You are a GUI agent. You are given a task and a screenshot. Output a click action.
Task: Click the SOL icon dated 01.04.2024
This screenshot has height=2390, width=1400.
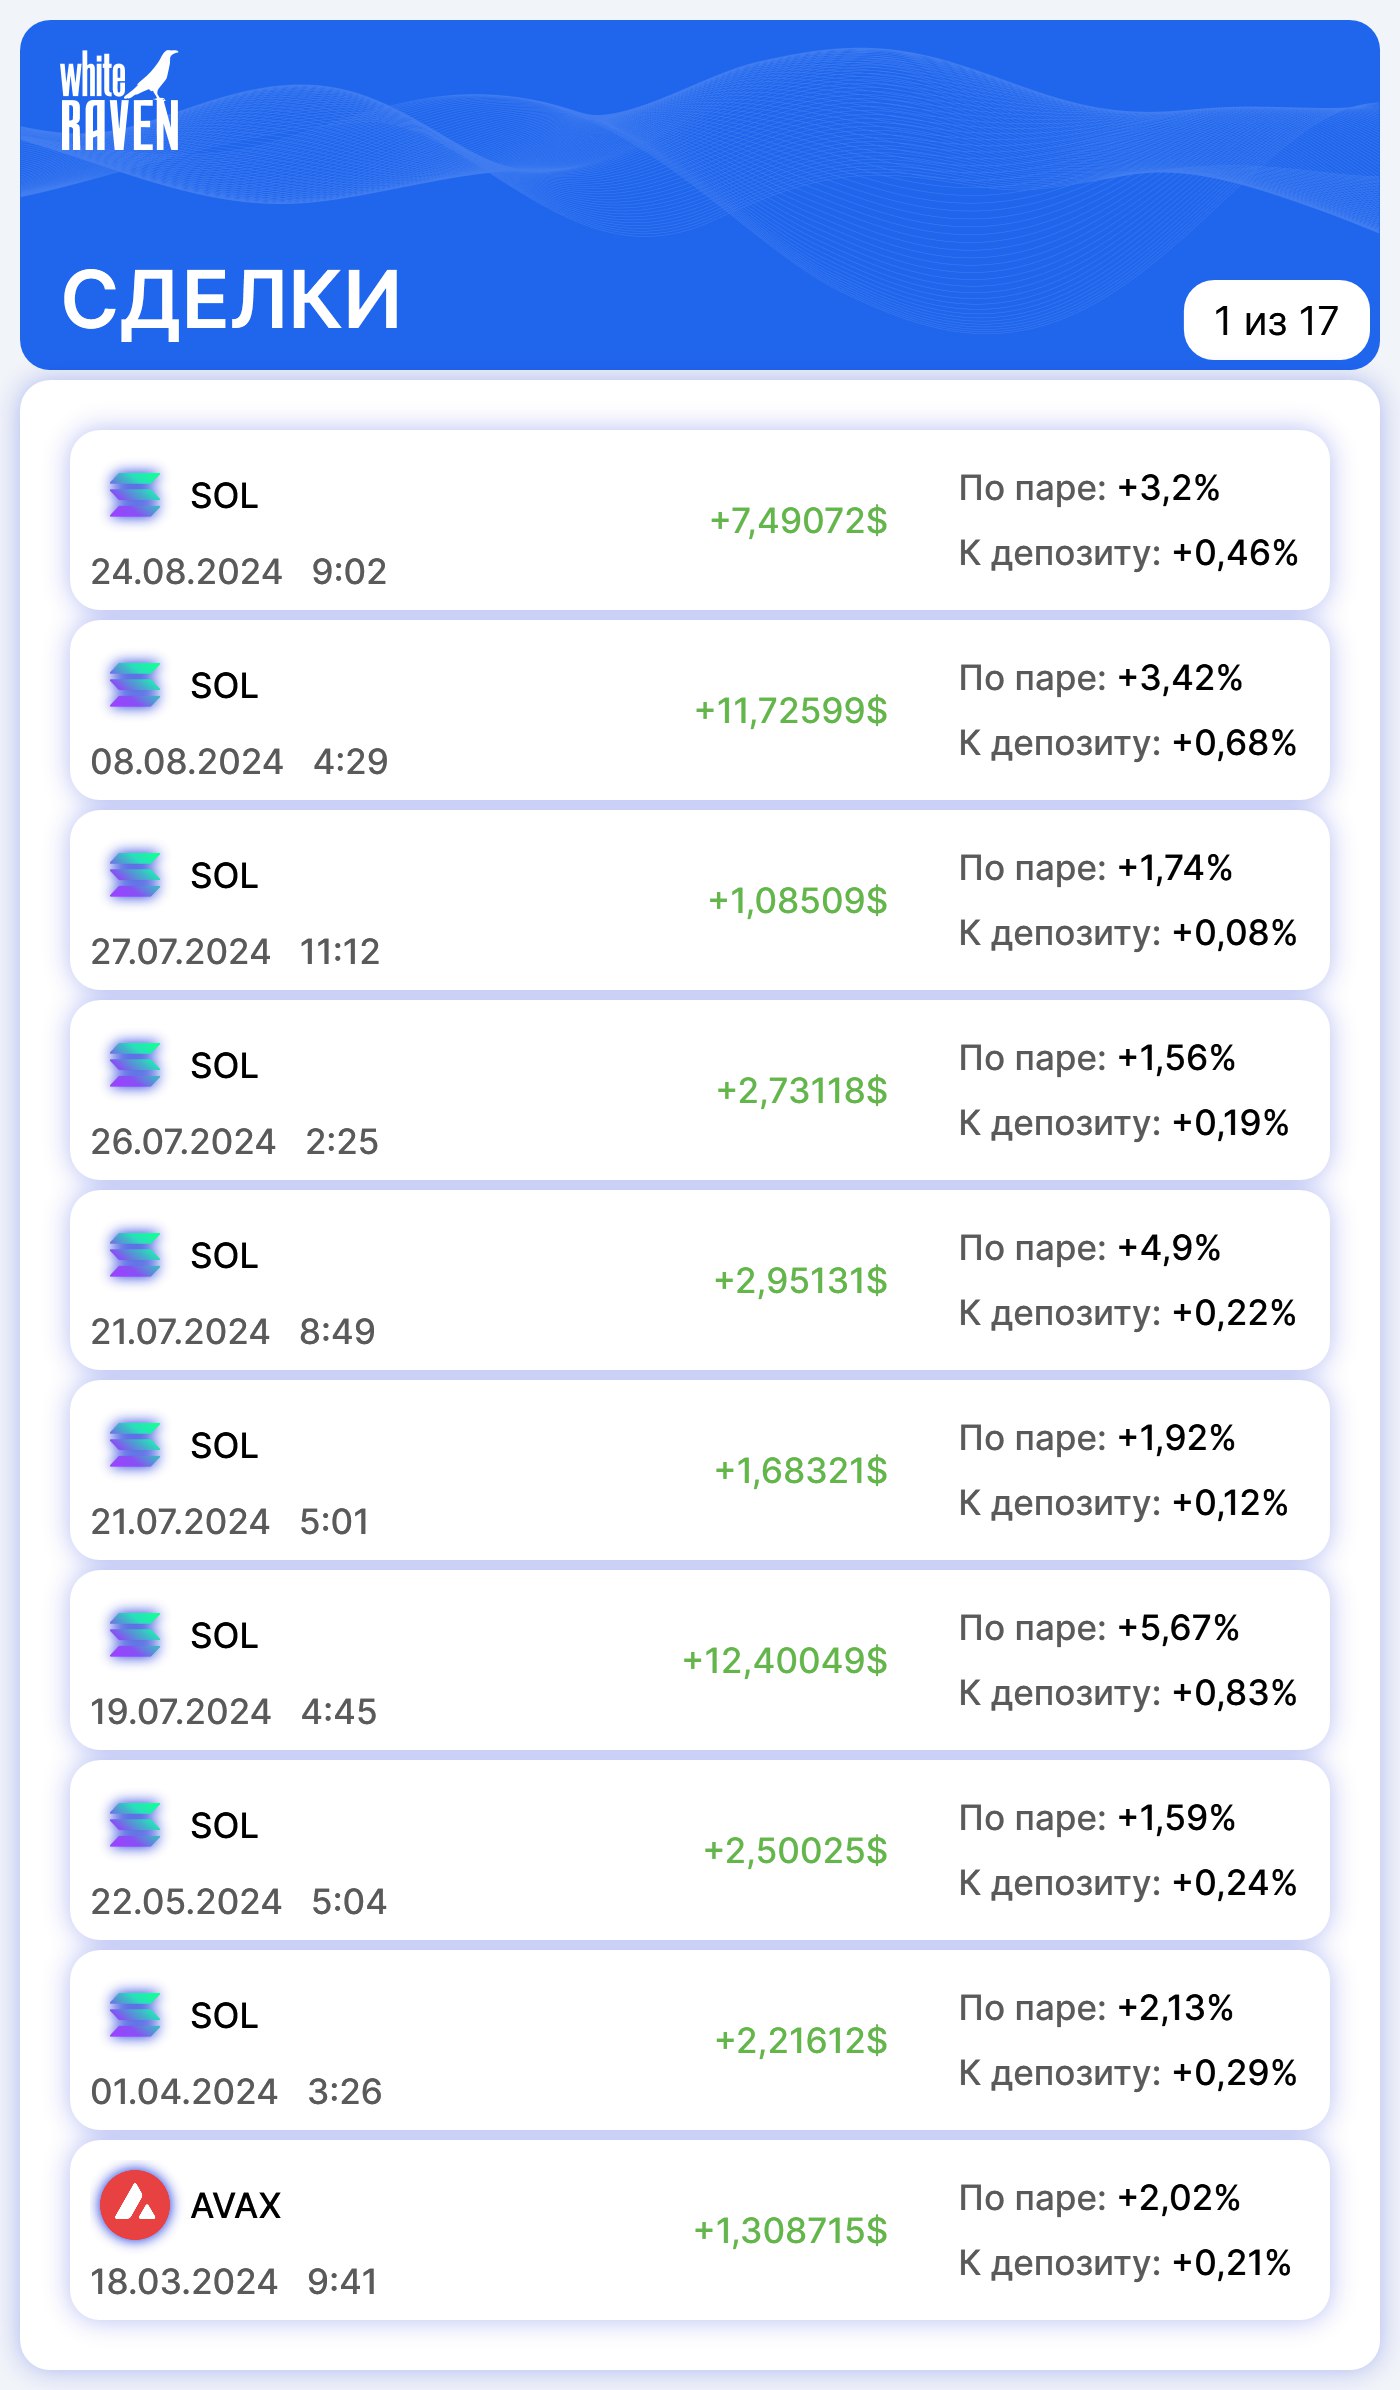tap(135, 2014)
